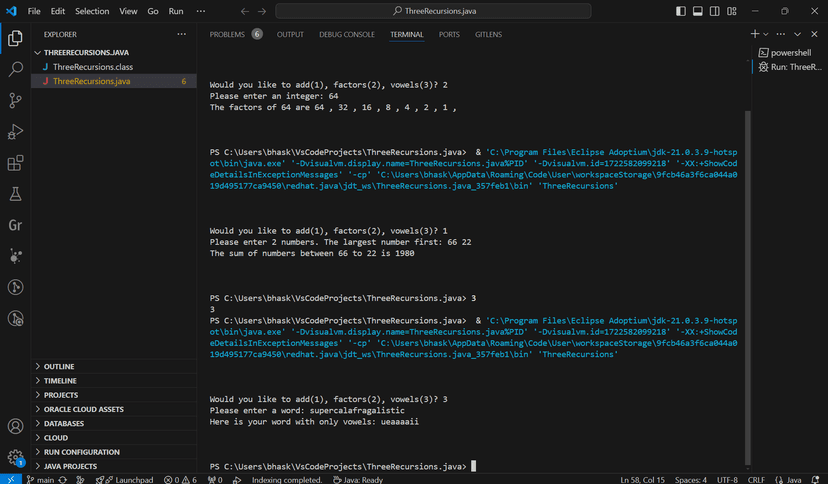Screen dimensions: 828x484
Task: Expand the DATABASES section
Action: 114,423
